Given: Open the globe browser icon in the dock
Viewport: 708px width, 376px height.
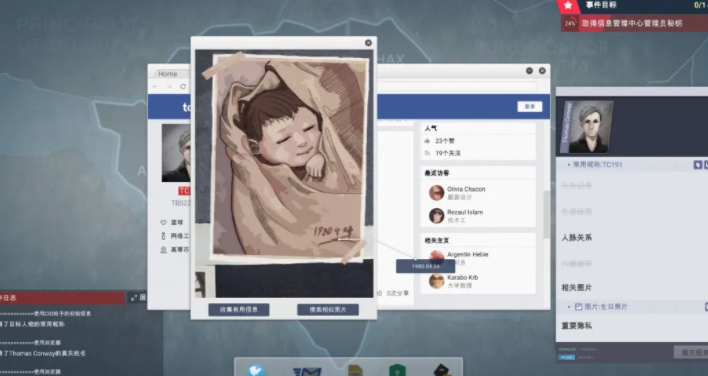Looking at the screenshot, I should click(x=256, y=370).
